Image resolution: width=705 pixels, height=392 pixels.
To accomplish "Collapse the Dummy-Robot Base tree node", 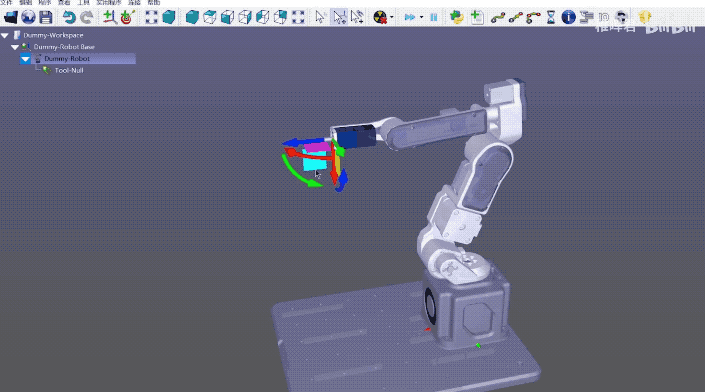I will tap(15, 47).
